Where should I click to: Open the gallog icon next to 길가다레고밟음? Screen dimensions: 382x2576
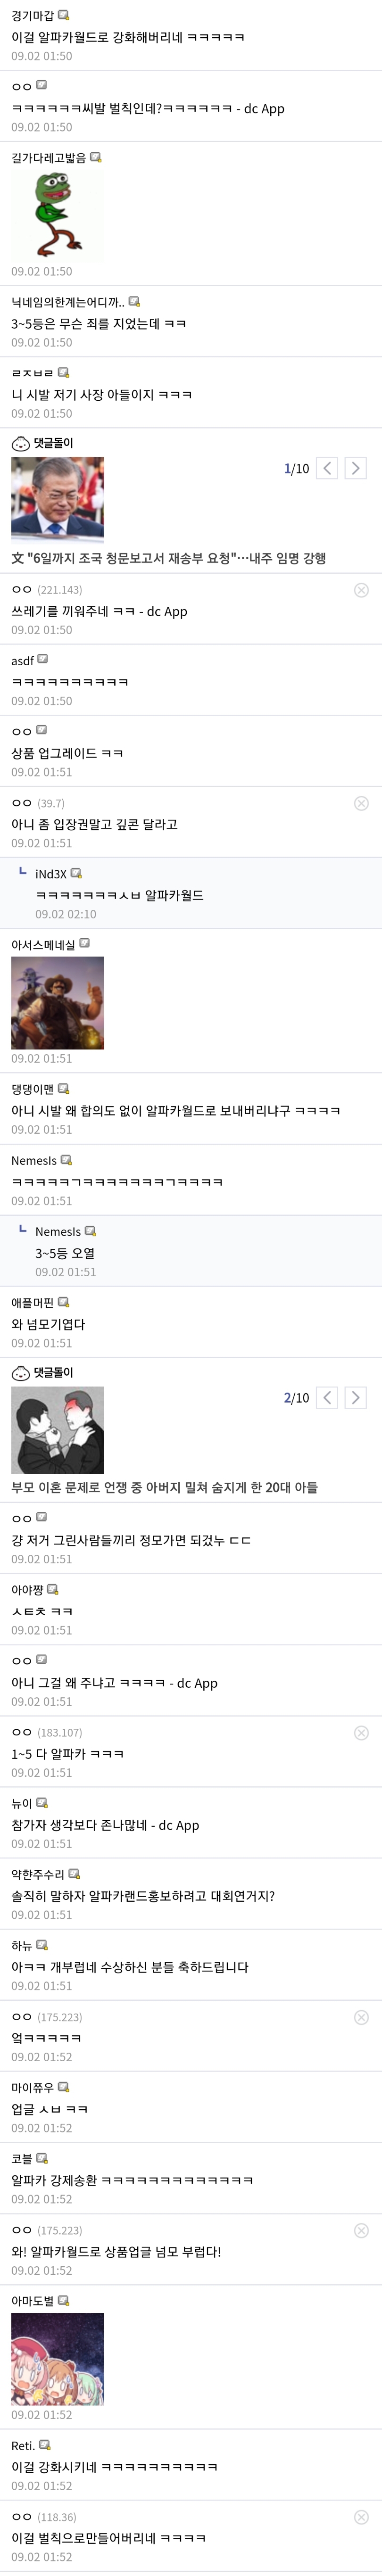pyautogui.click(x=96, y=157)
